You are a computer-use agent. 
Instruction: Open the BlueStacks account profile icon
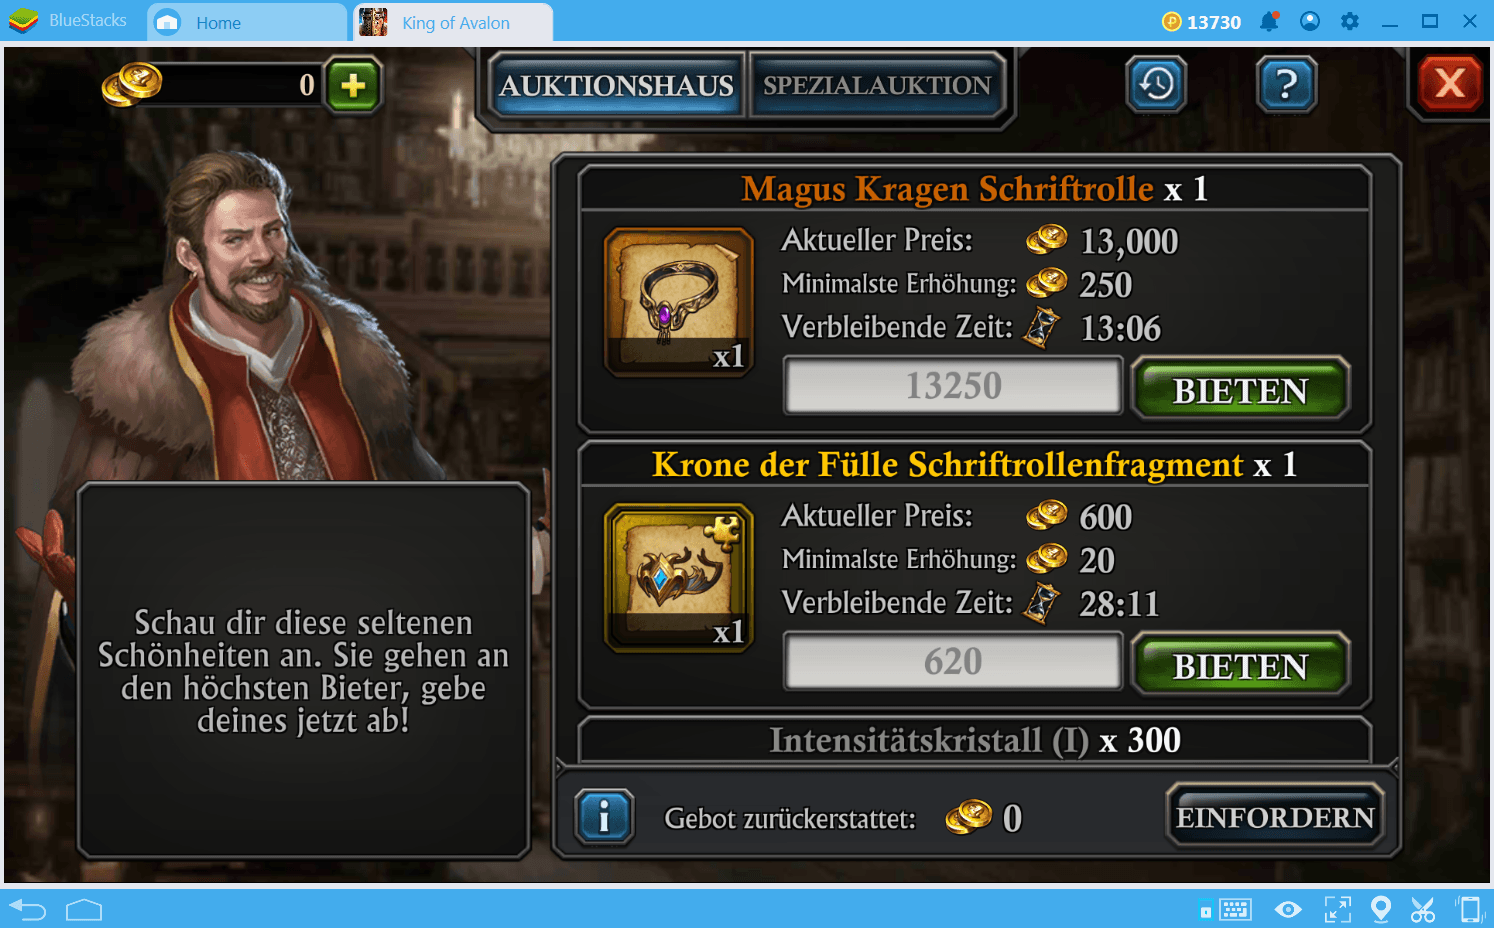coord(1310,21)
